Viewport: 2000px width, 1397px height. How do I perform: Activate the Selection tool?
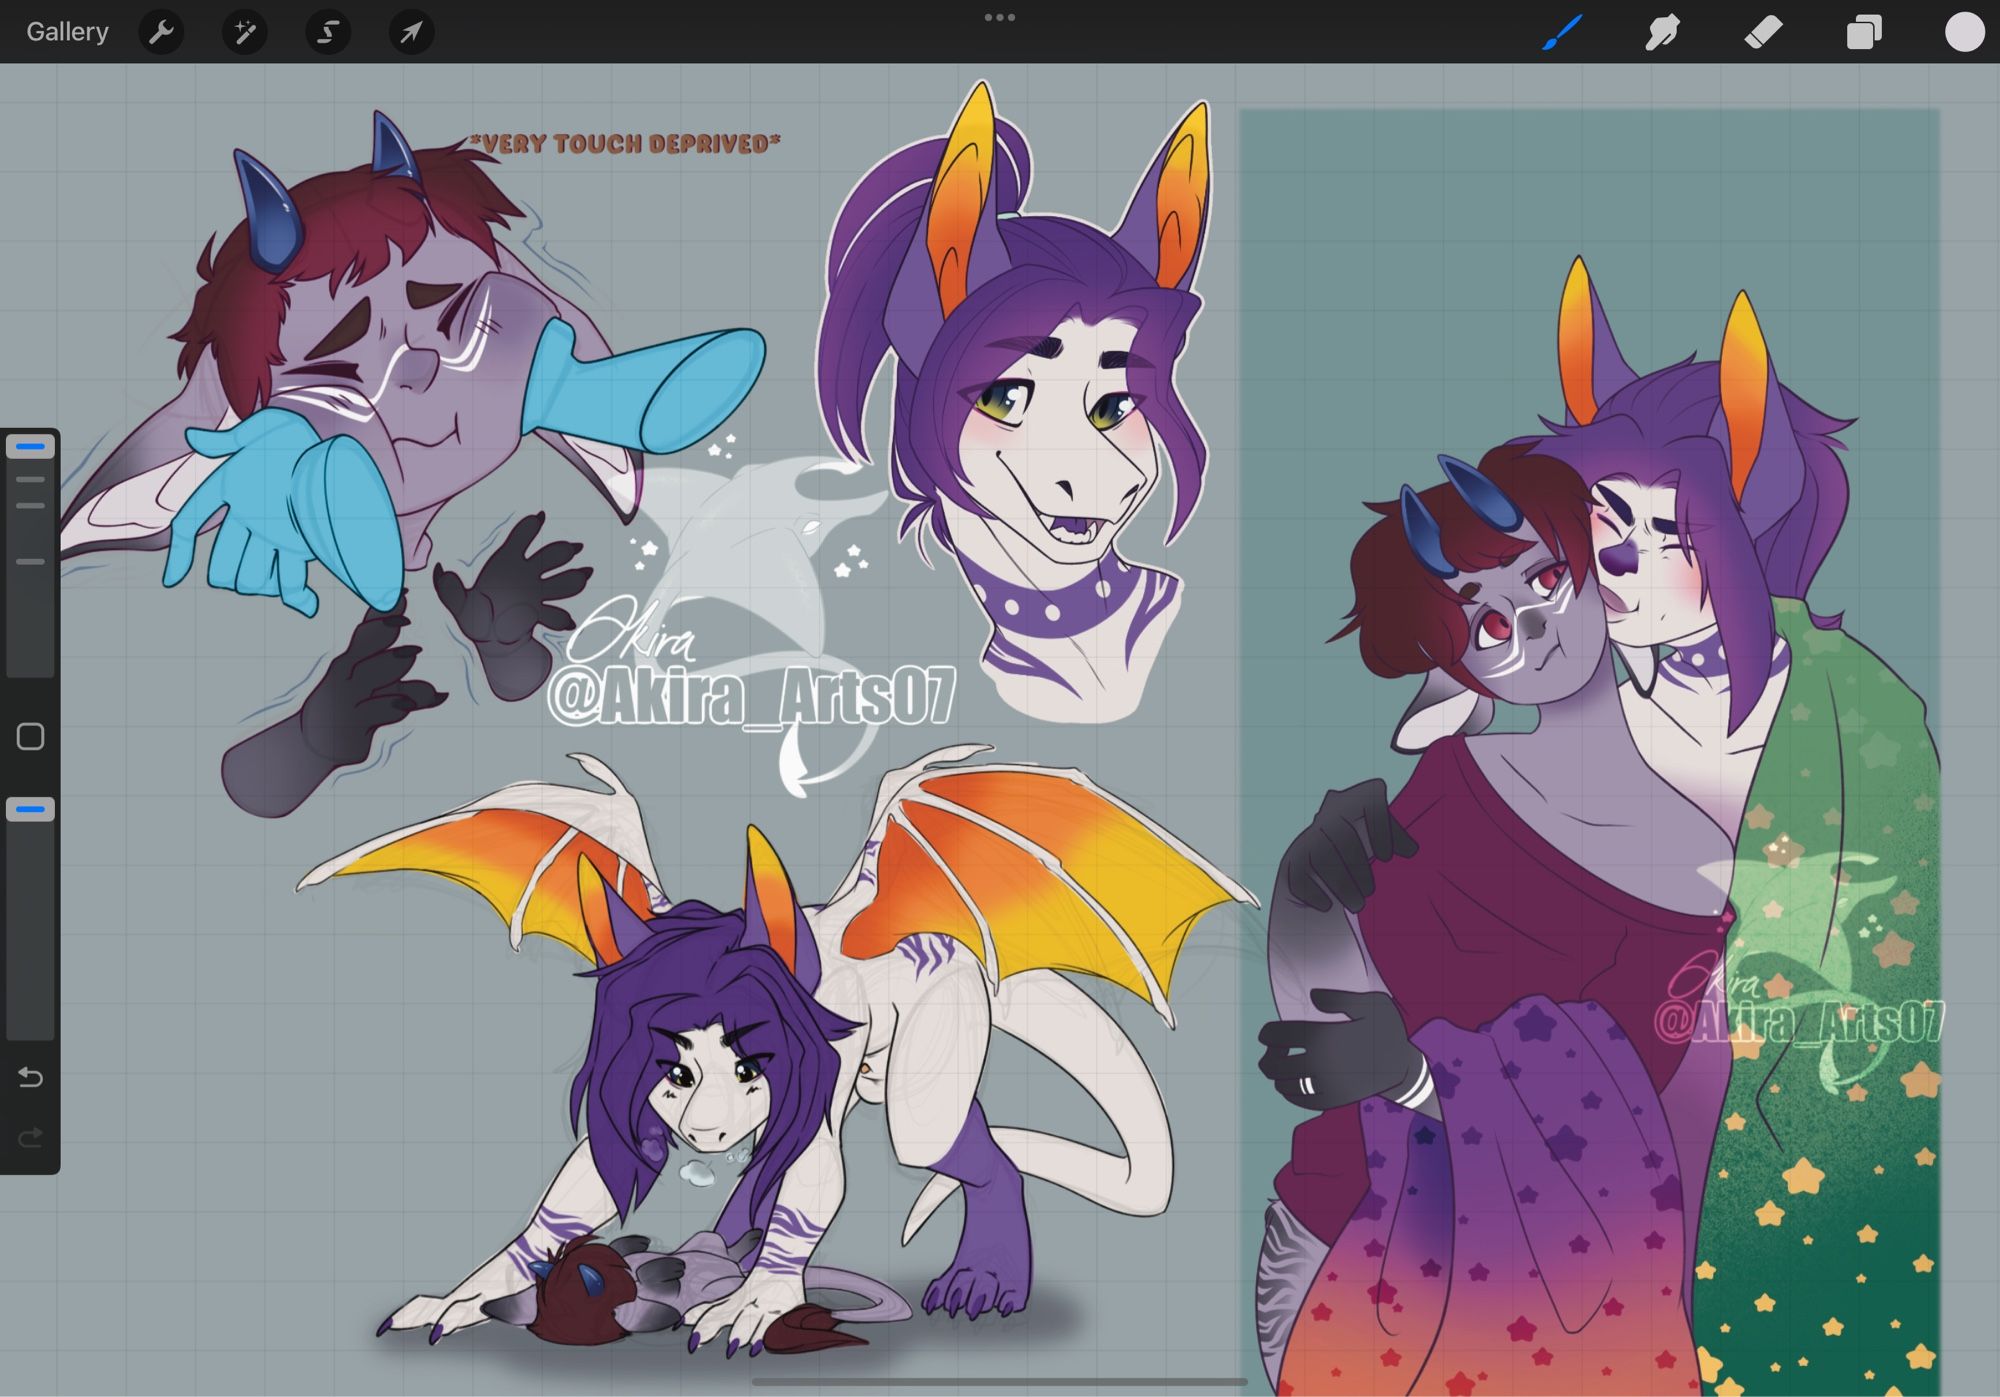click(x=327, y=32)
